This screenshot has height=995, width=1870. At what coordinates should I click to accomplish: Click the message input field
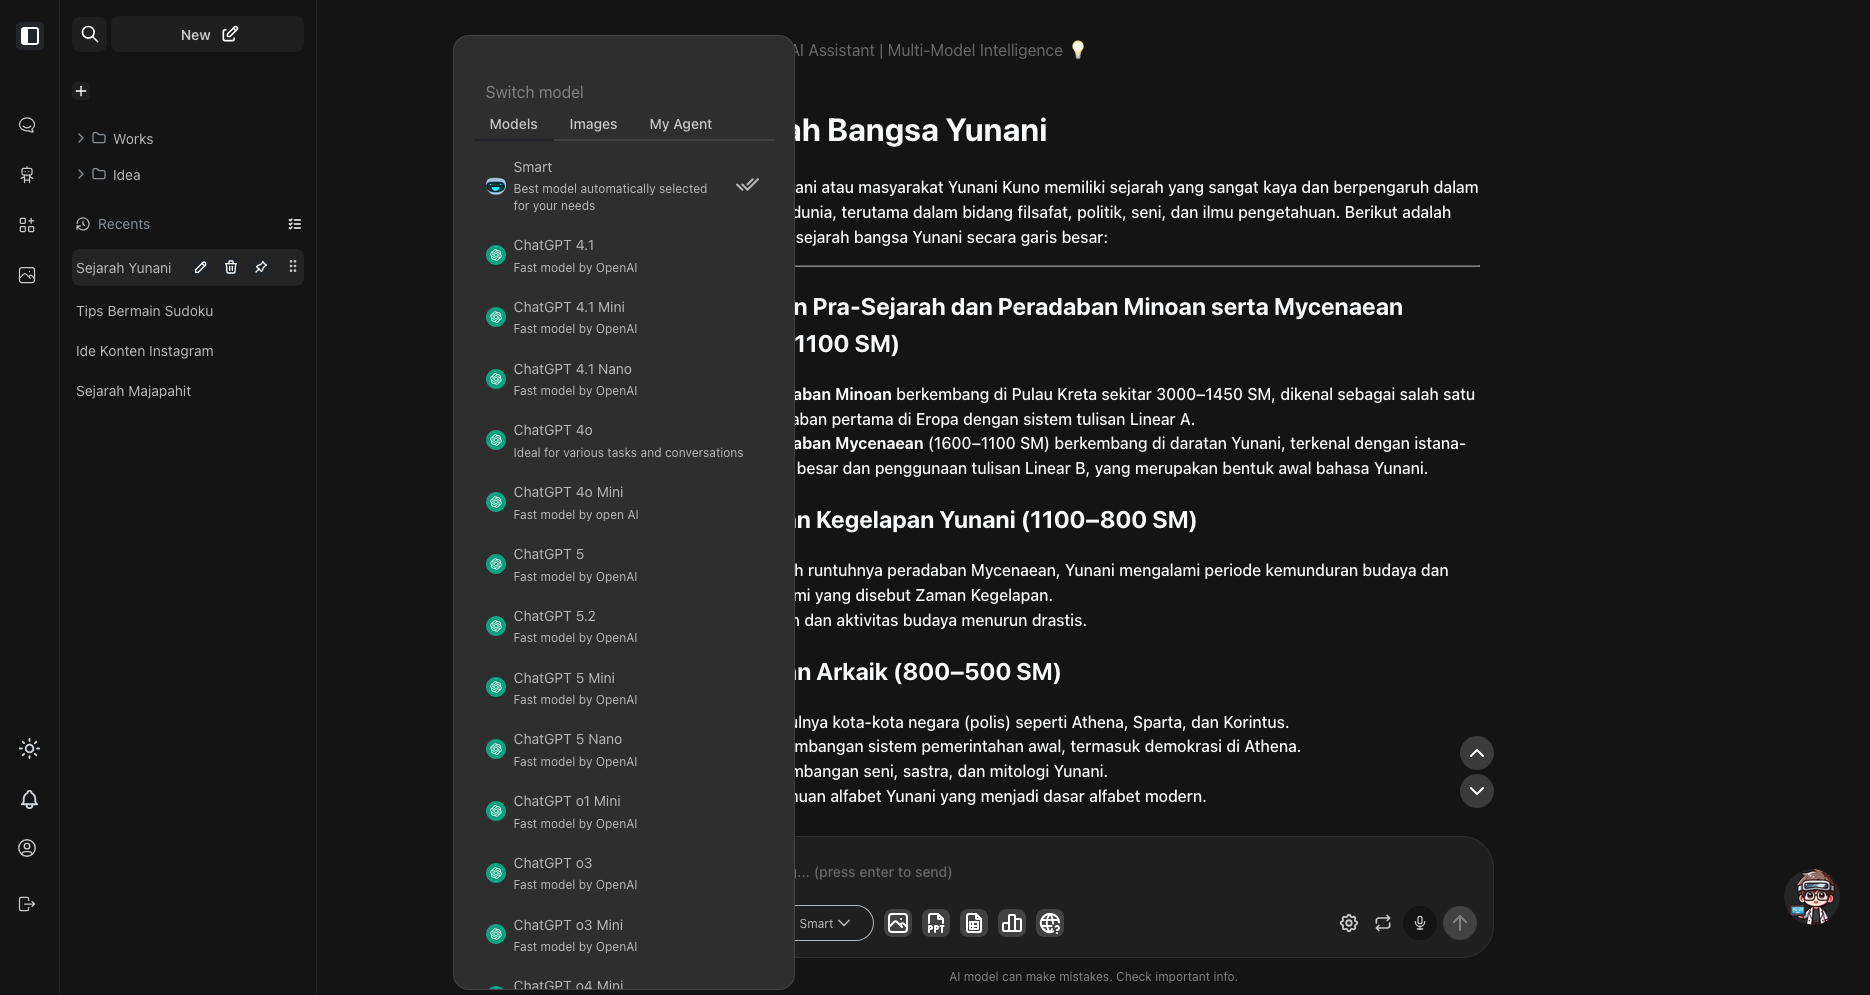(x=1100, y=872)
